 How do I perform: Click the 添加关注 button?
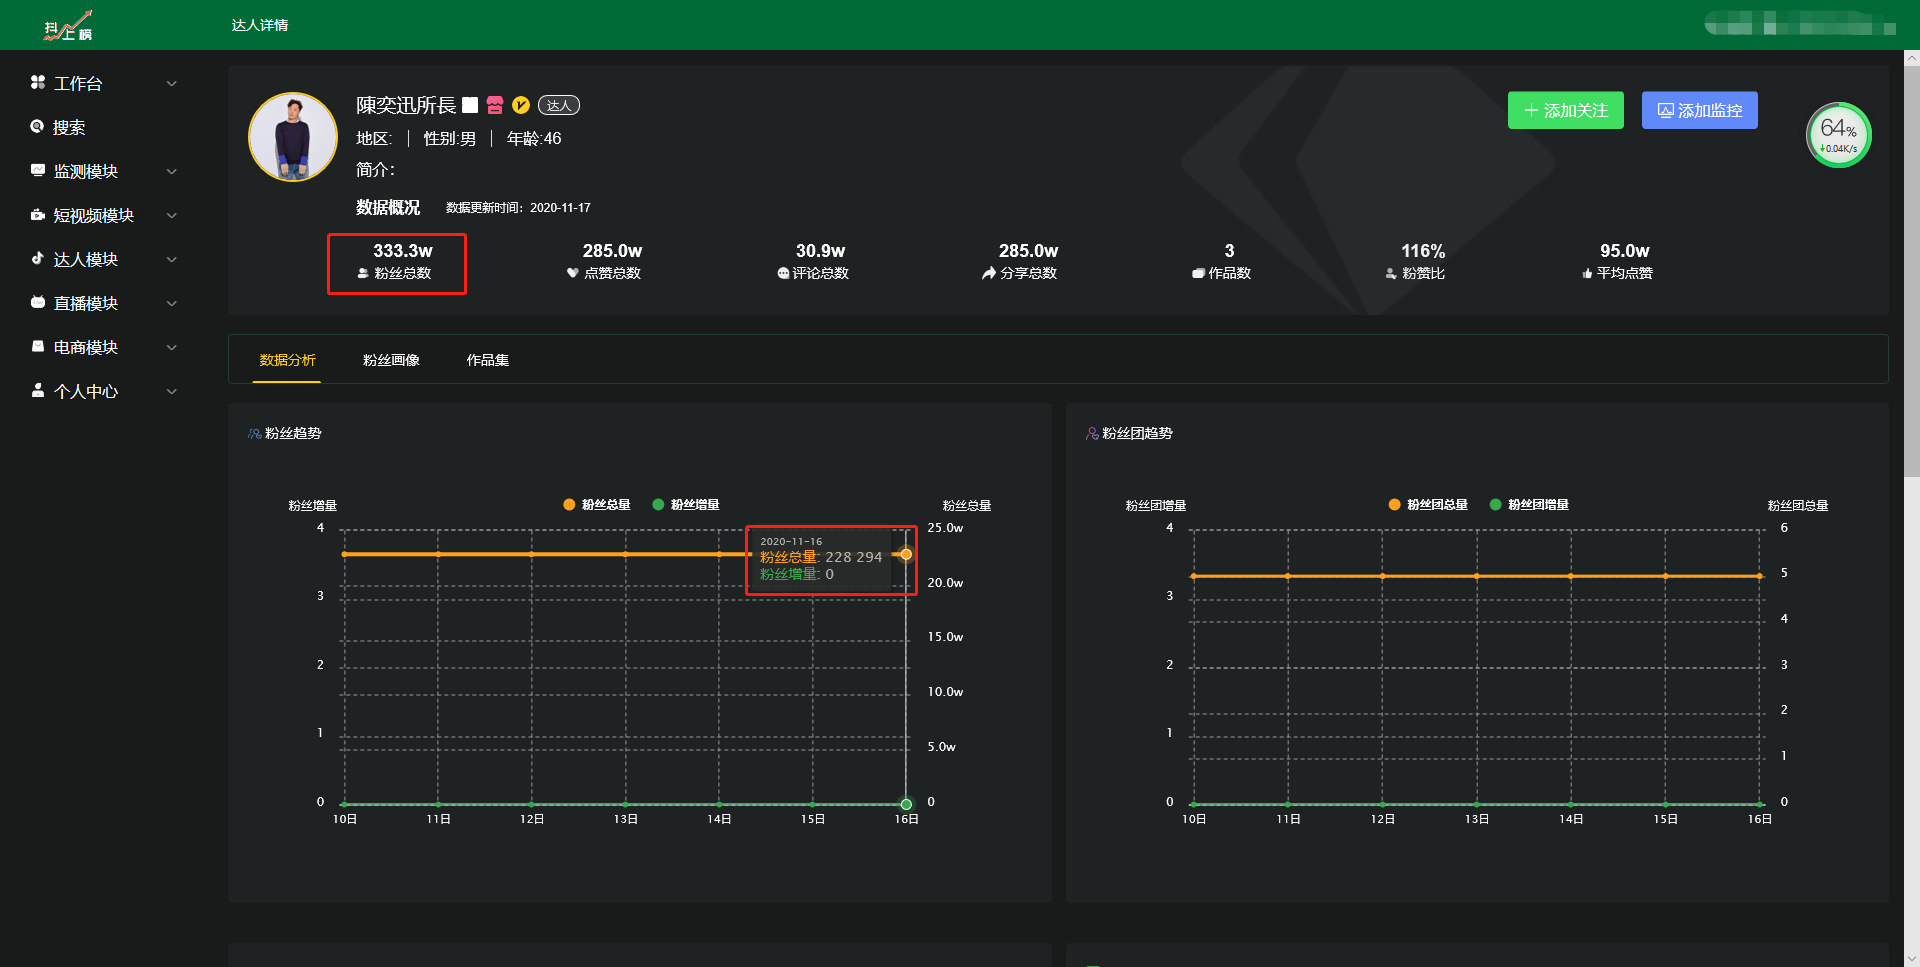(x=1566, y=110)
